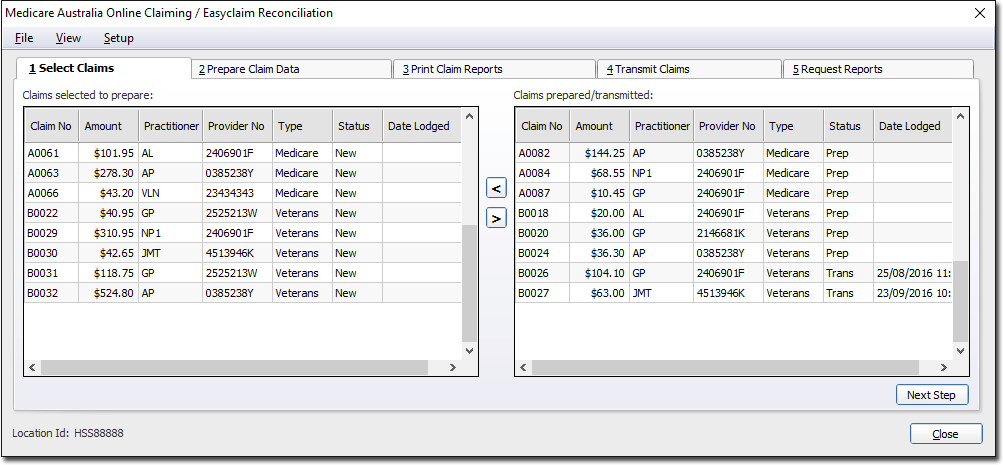Screen dimensions: 1003x465
Task: Click the Date Lodged header in right list
Action: click(909, 126)
